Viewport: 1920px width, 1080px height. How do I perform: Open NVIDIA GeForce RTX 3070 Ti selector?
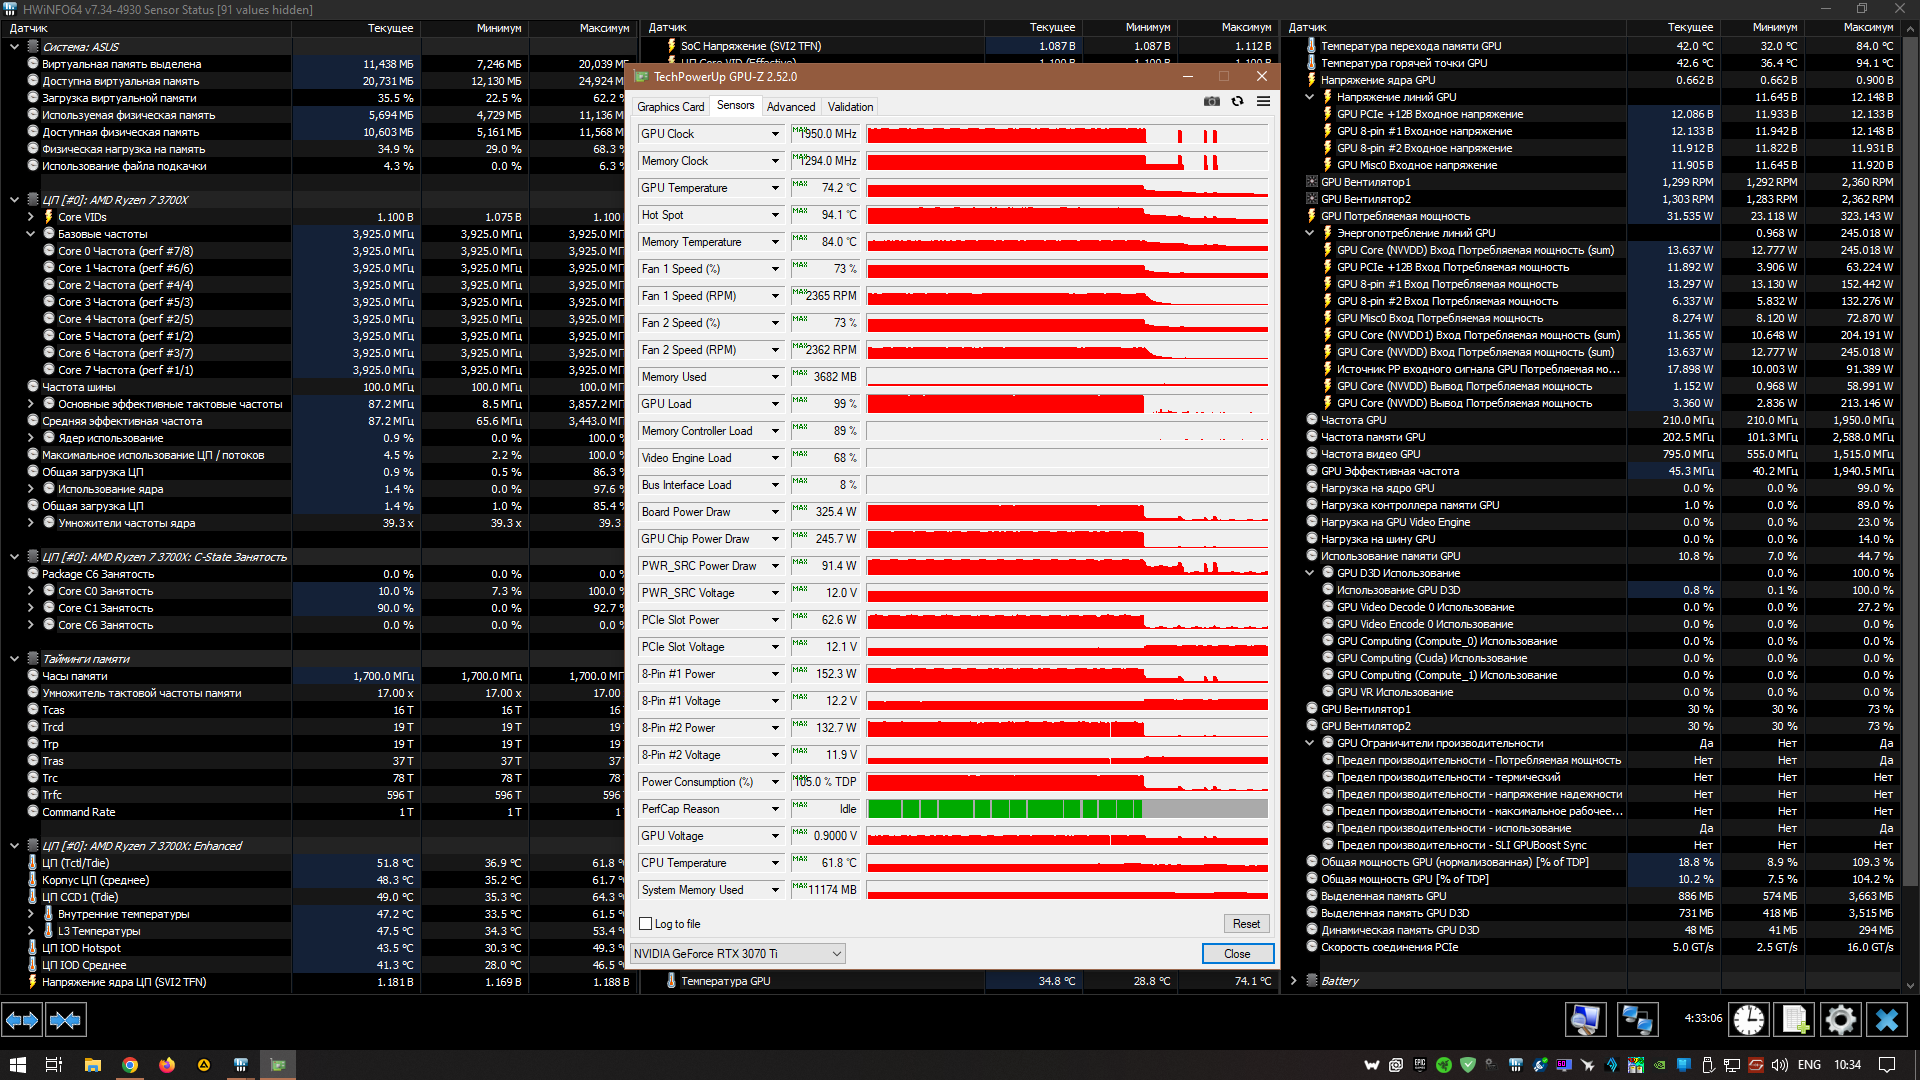click(x=738, y=954)
